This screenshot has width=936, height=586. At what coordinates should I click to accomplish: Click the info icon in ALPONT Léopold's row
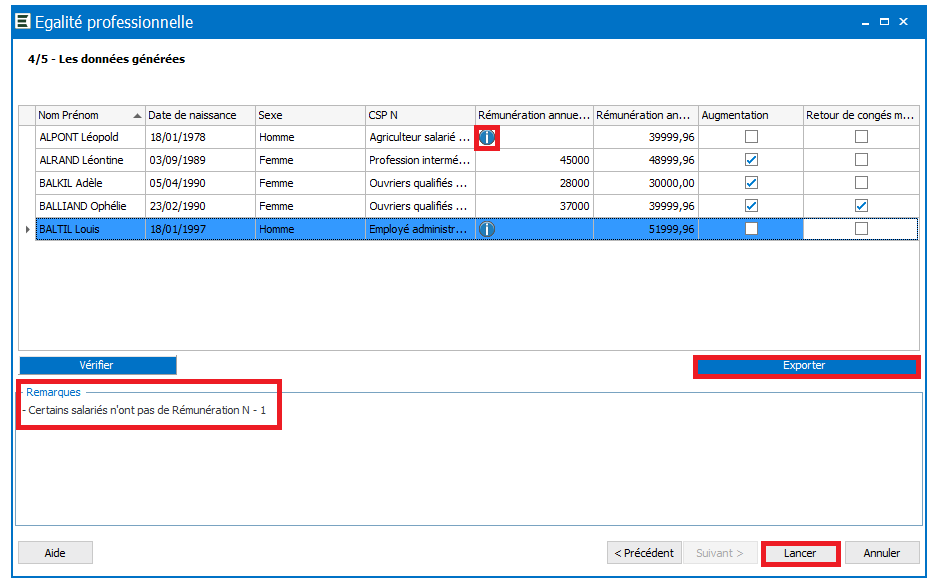tap(487, 137)
